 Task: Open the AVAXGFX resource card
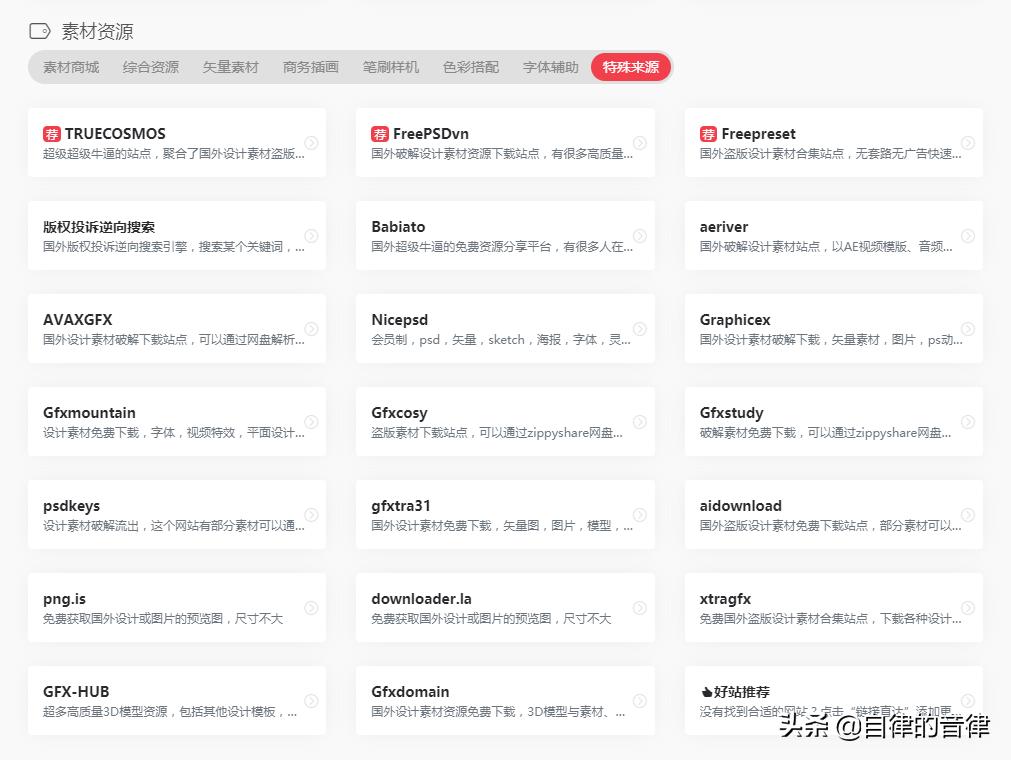[176, 328]
